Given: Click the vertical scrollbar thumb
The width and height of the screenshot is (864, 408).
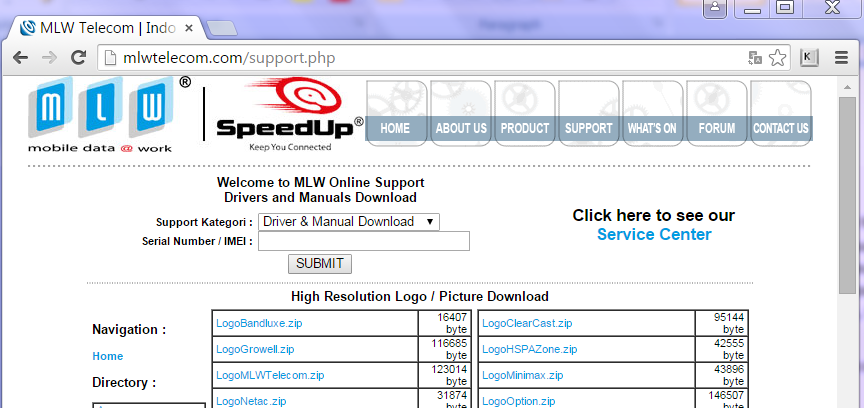Looking at the screenshot, I should pos(847,196).
